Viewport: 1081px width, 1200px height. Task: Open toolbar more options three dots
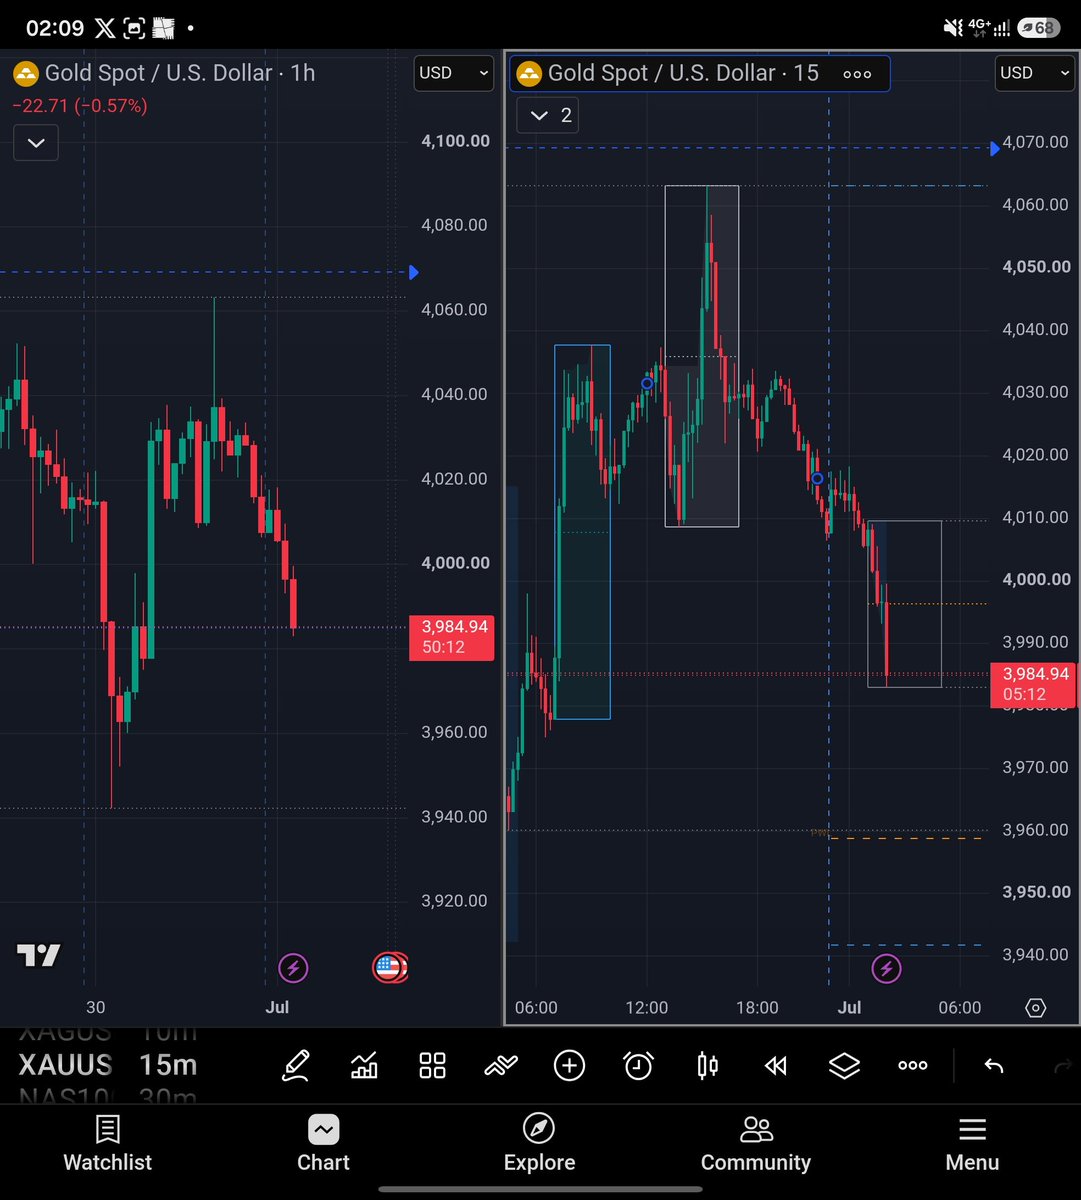point(913,1066)
